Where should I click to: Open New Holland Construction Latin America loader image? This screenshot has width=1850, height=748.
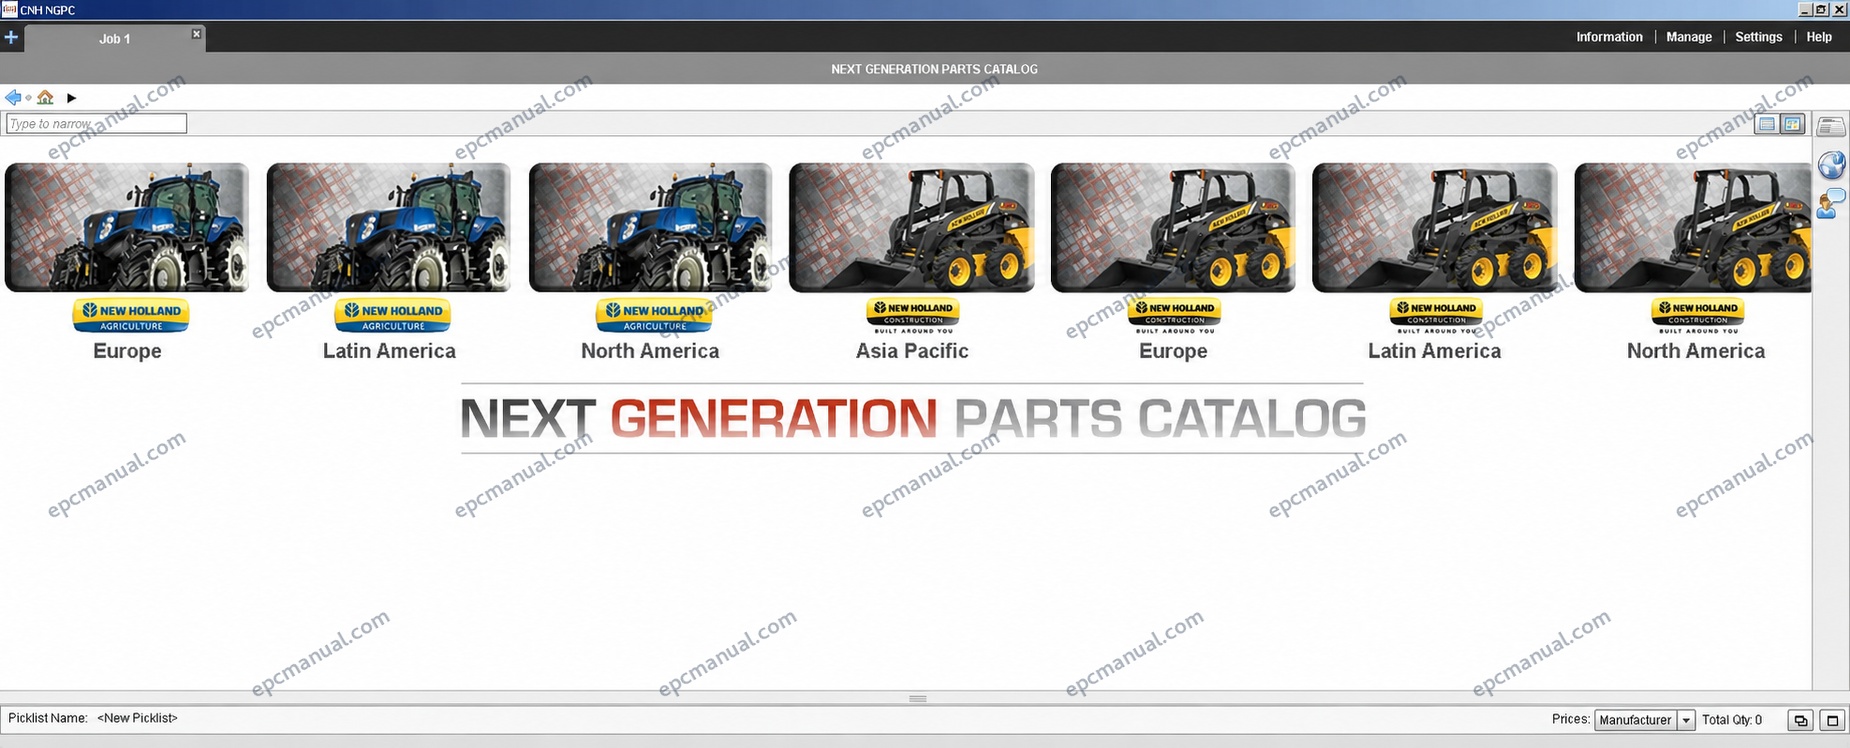point(1435,228)
